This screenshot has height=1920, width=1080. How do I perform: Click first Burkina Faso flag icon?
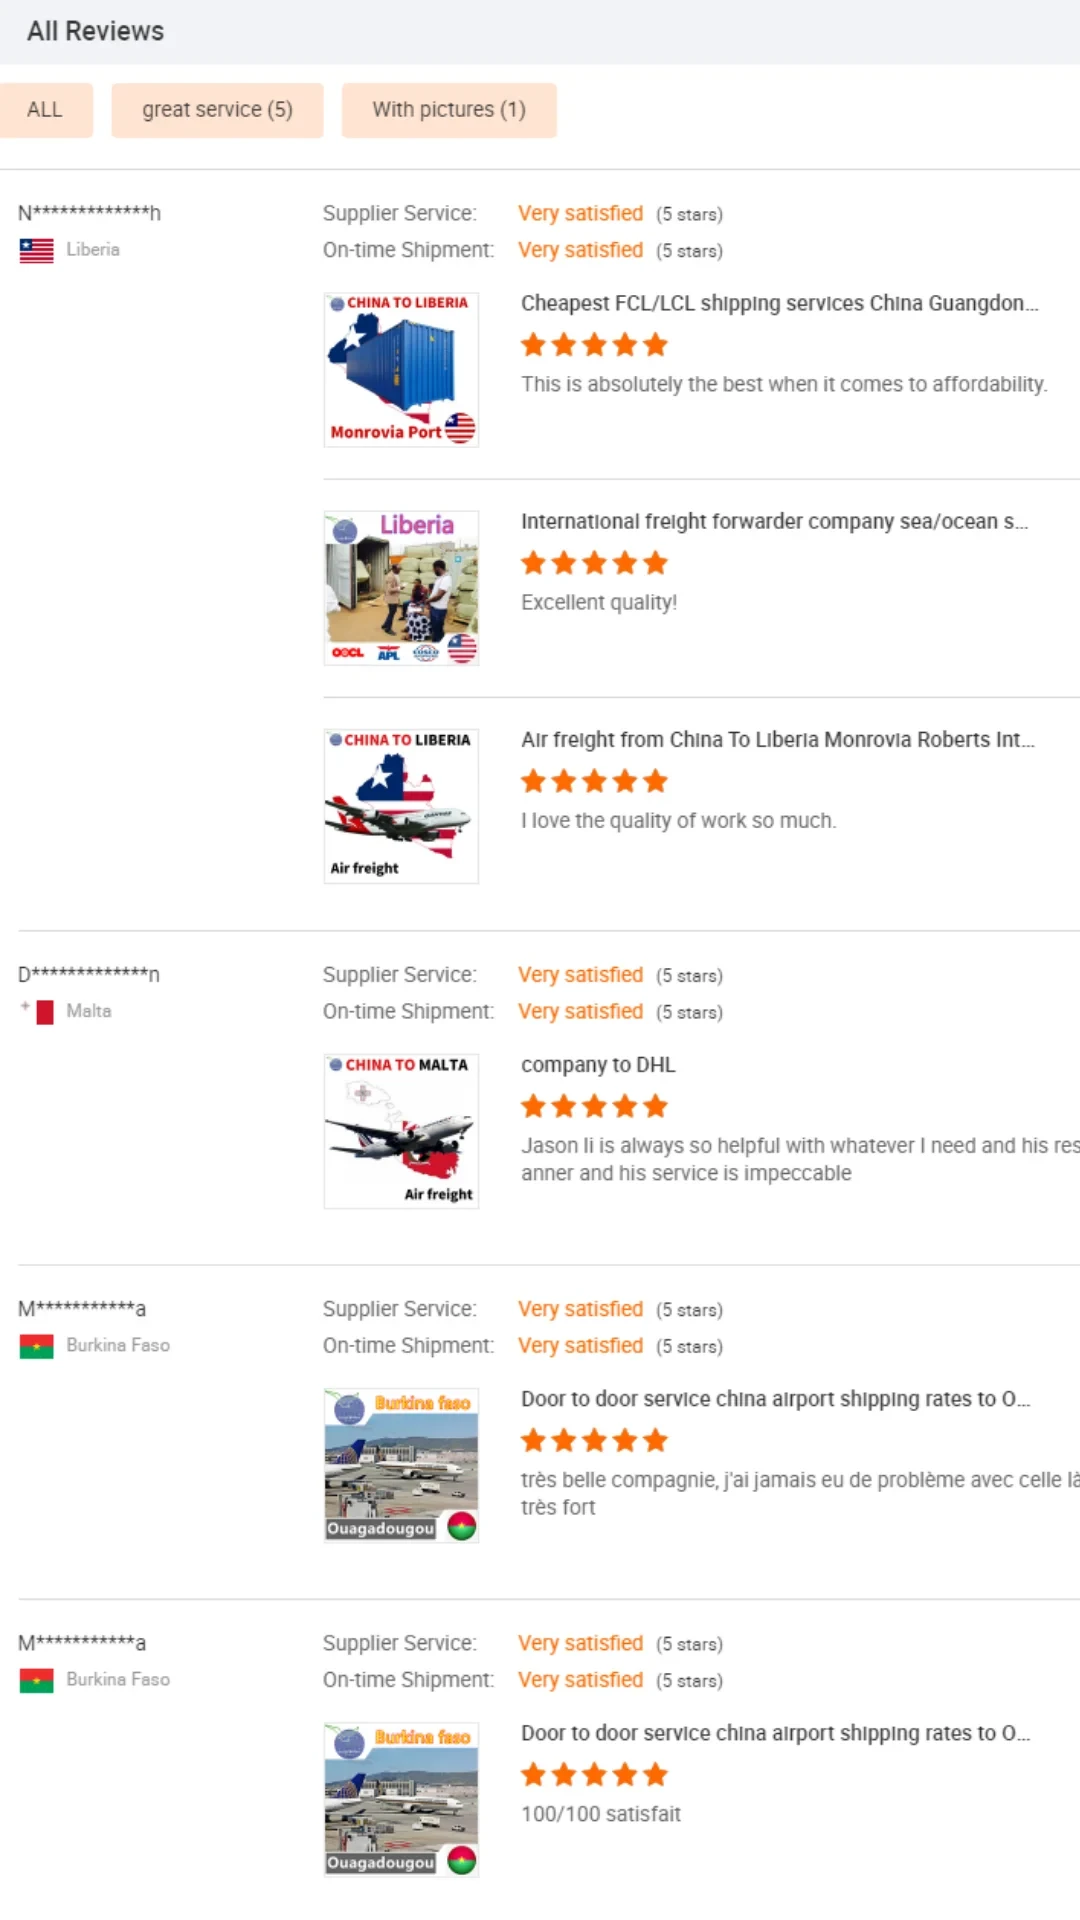37,1346
